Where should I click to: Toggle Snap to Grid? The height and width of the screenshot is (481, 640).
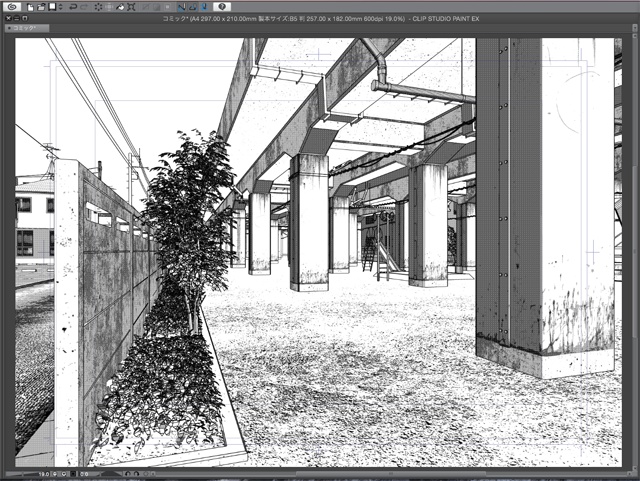(x=204, y=7)
